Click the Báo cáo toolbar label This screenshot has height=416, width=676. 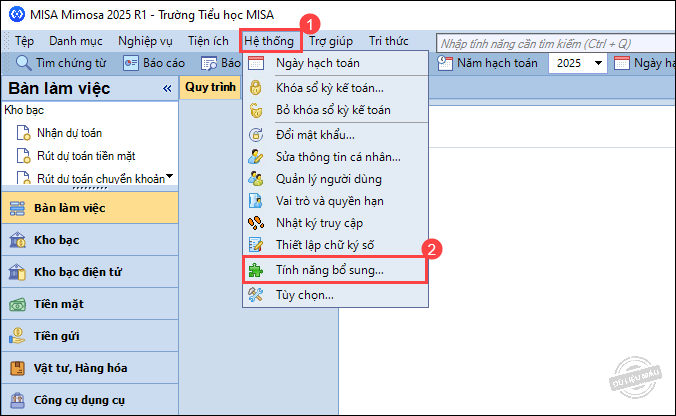(x=164, y=63)
